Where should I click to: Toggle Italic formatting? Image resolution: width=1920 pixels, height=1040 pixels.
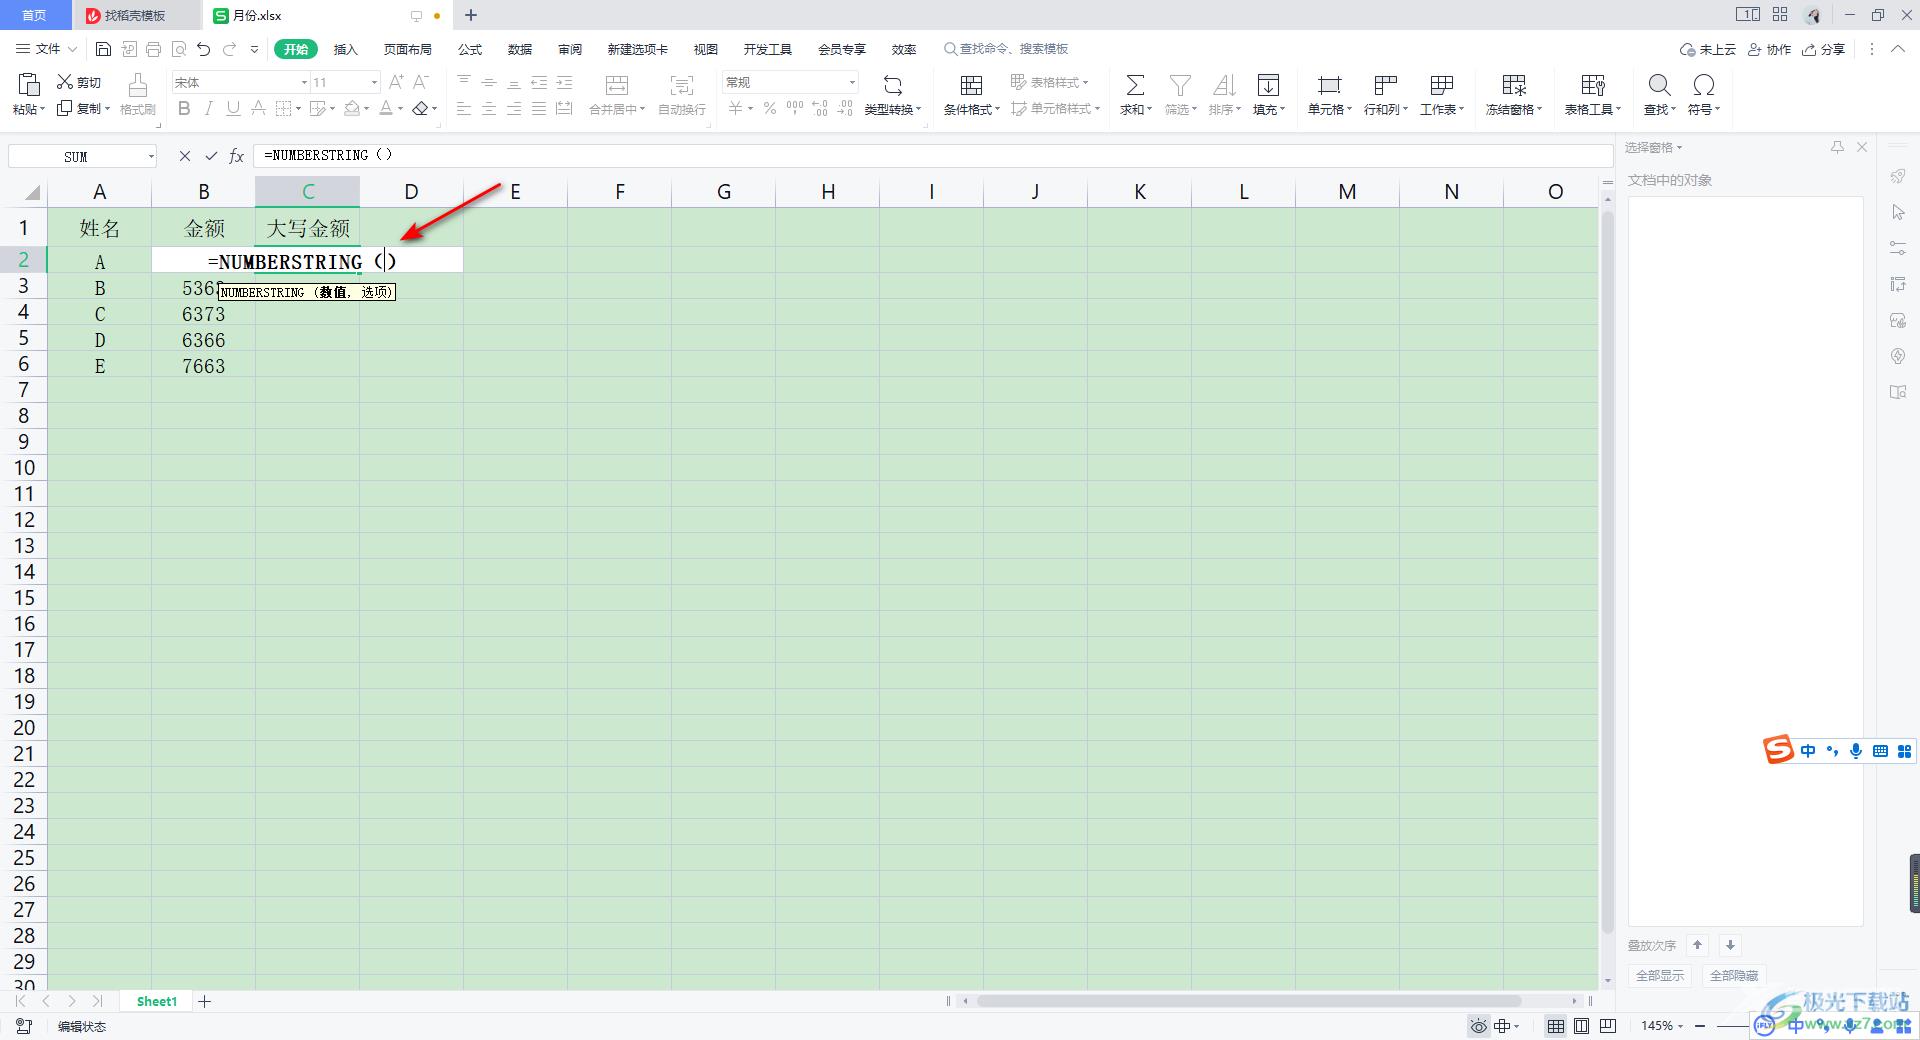(209, 108)
